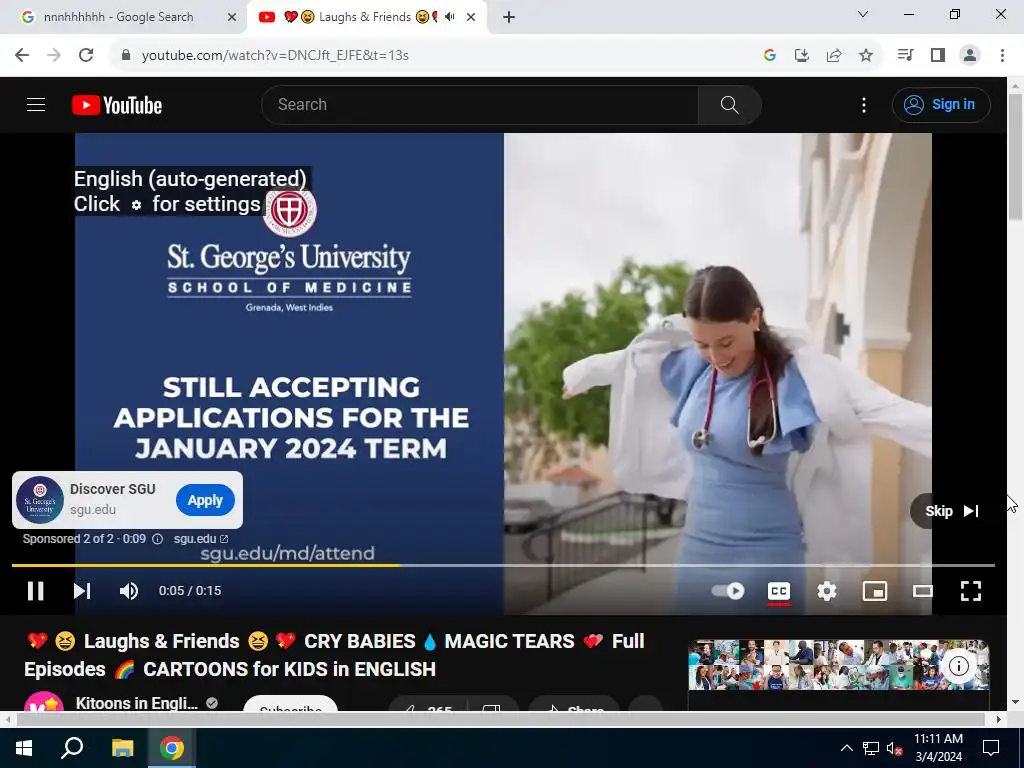The image size is (1024, 768).
Task: Click Chrome icon in taskbar
Action: pyautogui.click(x=172, y=748)
